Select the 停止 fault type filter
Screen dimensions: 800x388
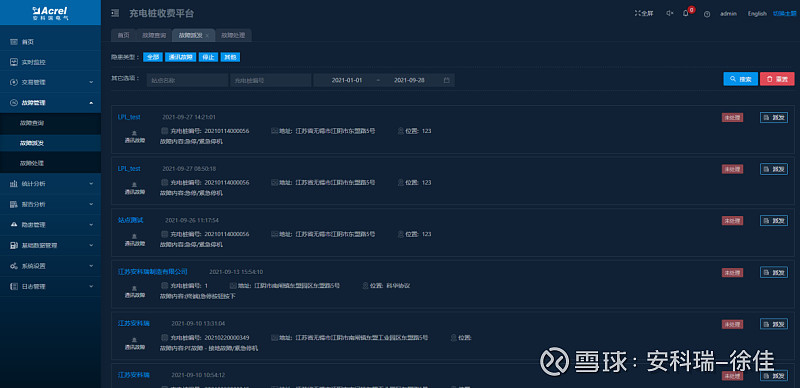tap(208, 57)
